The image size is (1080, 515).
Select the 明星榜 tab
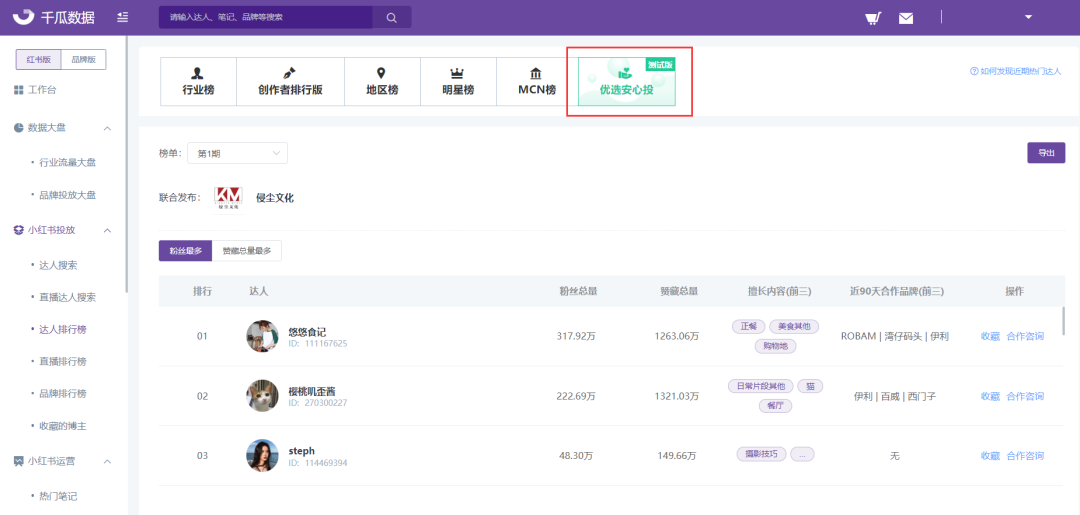click(x=458, y=82)
